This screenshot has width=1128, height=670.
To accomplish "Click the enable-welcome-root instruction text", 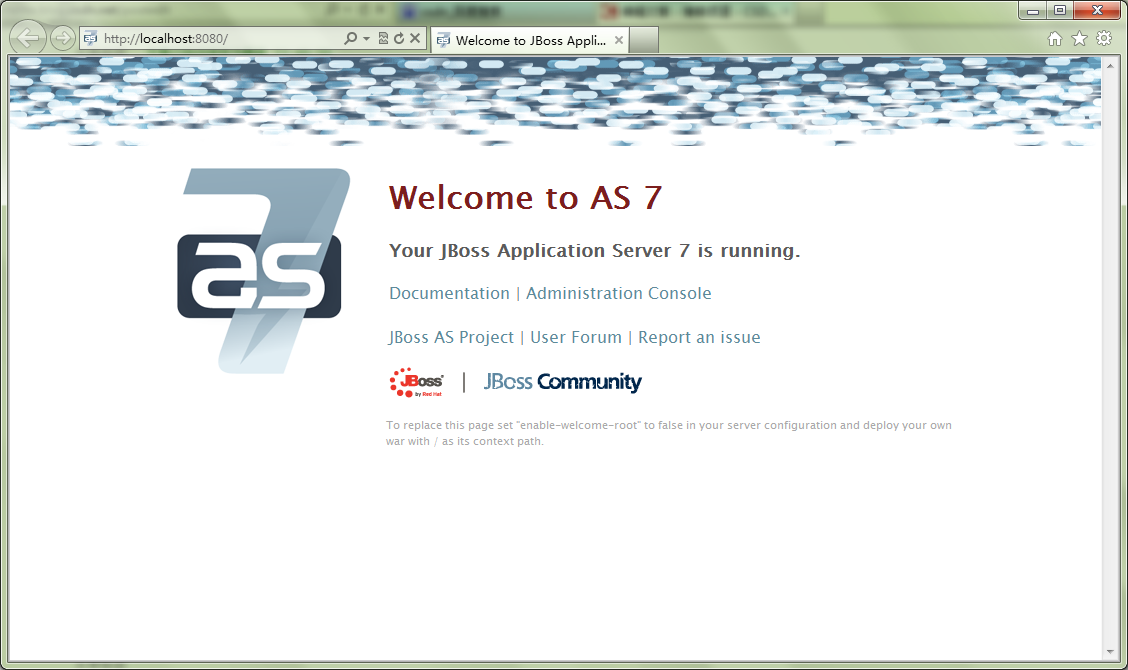I will click(668, 433).
